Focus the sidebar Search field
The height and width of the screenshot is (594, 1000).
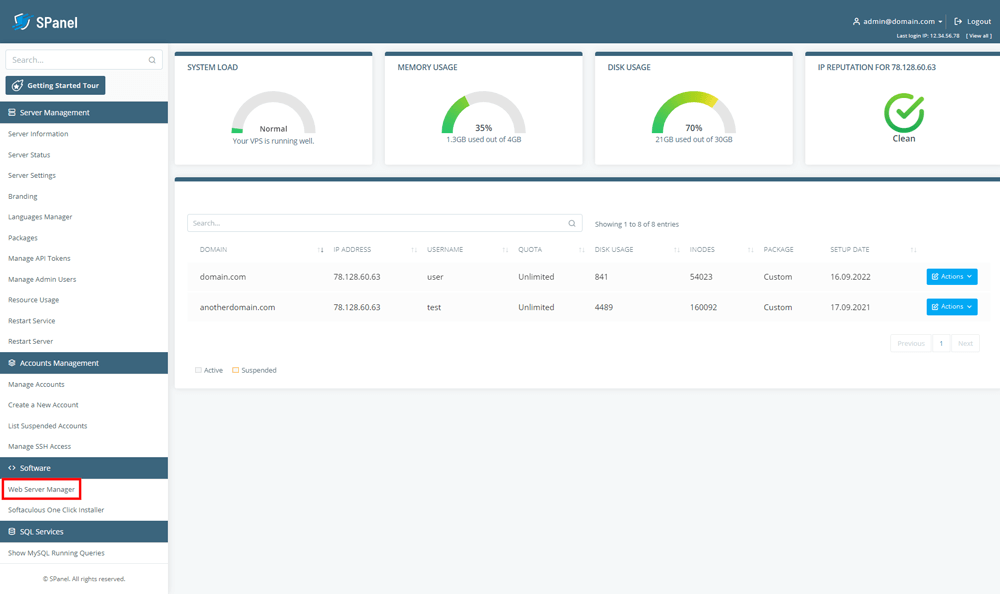84,60
